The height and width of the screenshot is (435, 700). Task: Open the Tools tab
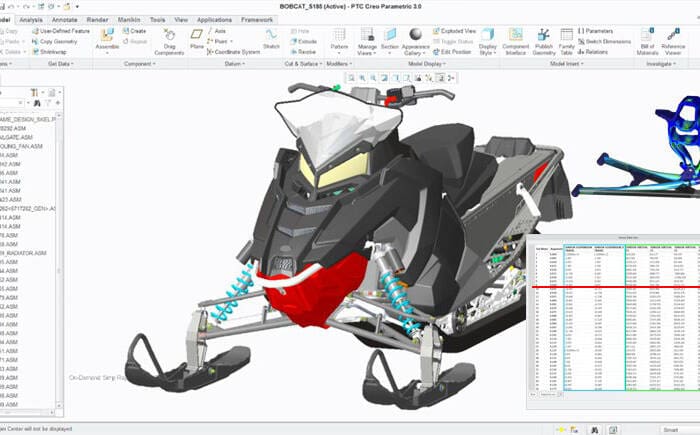pos(157,20)
